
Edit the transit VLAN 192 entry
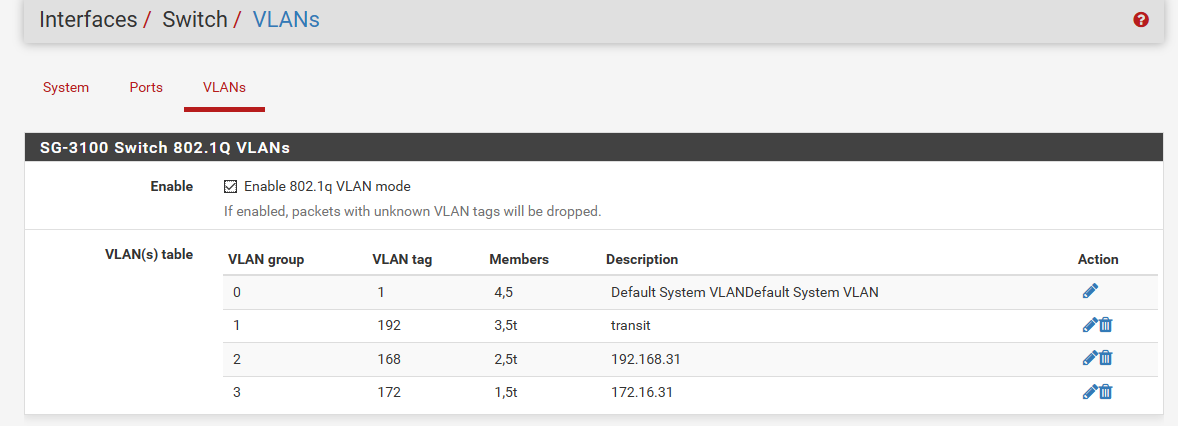click(x=1089, y=325)
